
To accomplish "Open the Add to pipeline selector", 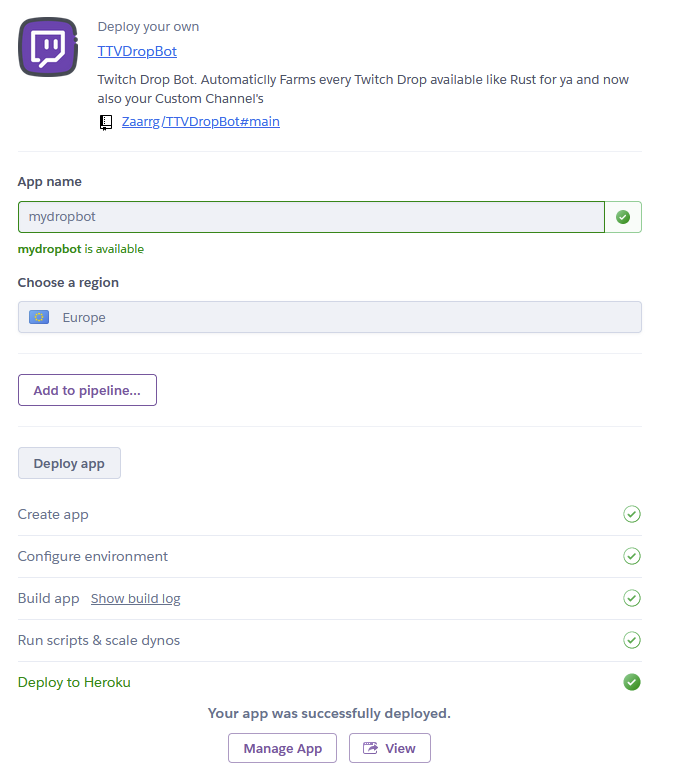I will tap(87, 390).
